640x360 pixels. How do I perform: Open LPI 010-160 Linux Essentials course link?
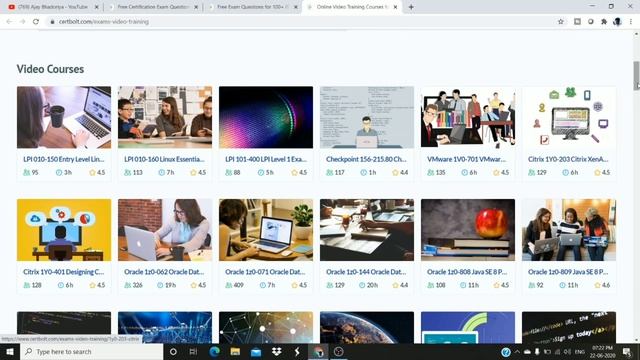pos(164,159)
